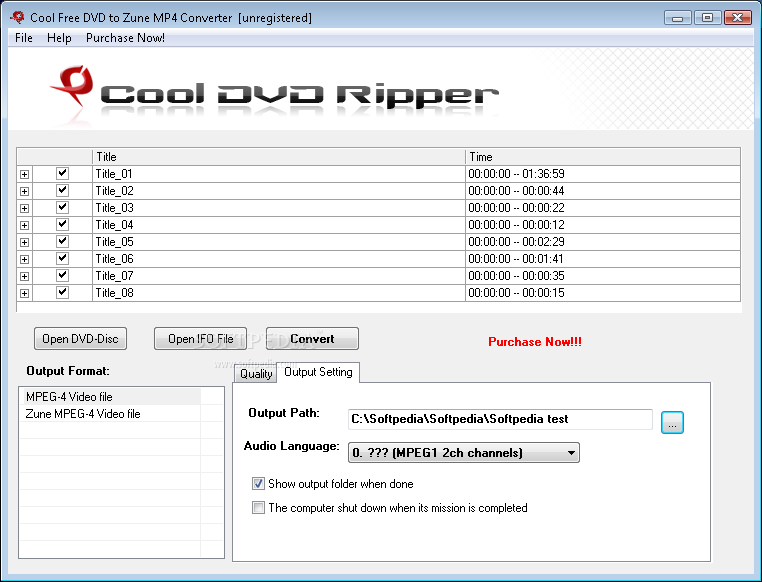Expand the Title_04 row
Viewport: 762px width, 582px height.
(x=24, y=225)
